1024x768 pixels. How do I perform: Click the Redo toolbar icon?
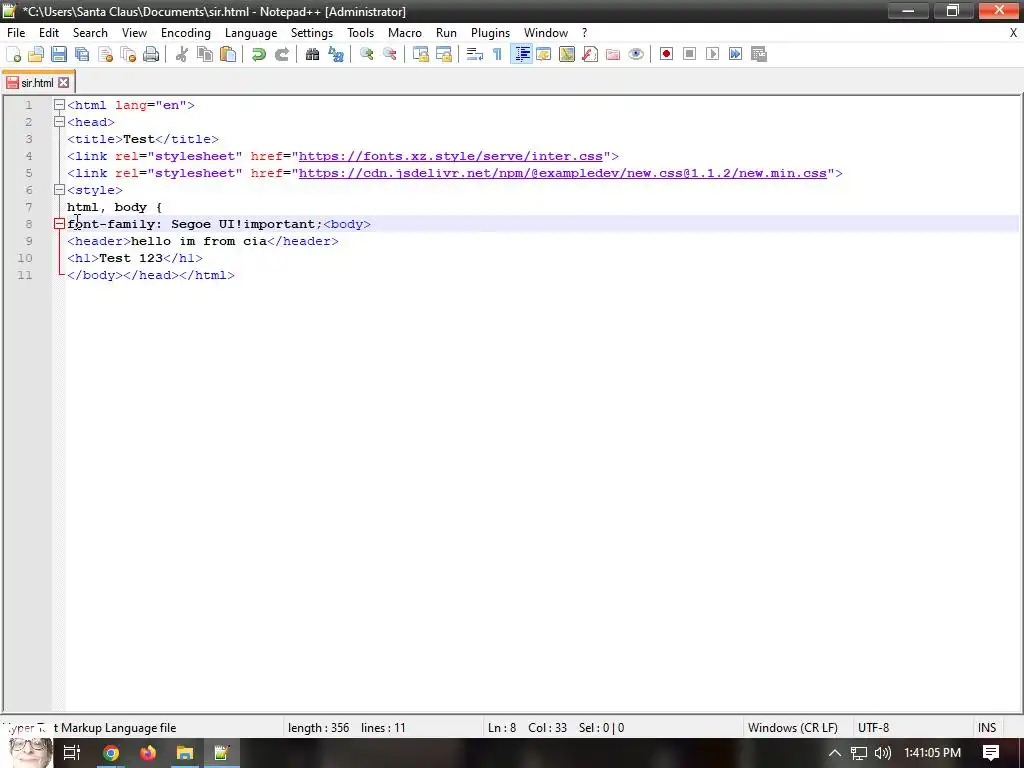point(281,54)
